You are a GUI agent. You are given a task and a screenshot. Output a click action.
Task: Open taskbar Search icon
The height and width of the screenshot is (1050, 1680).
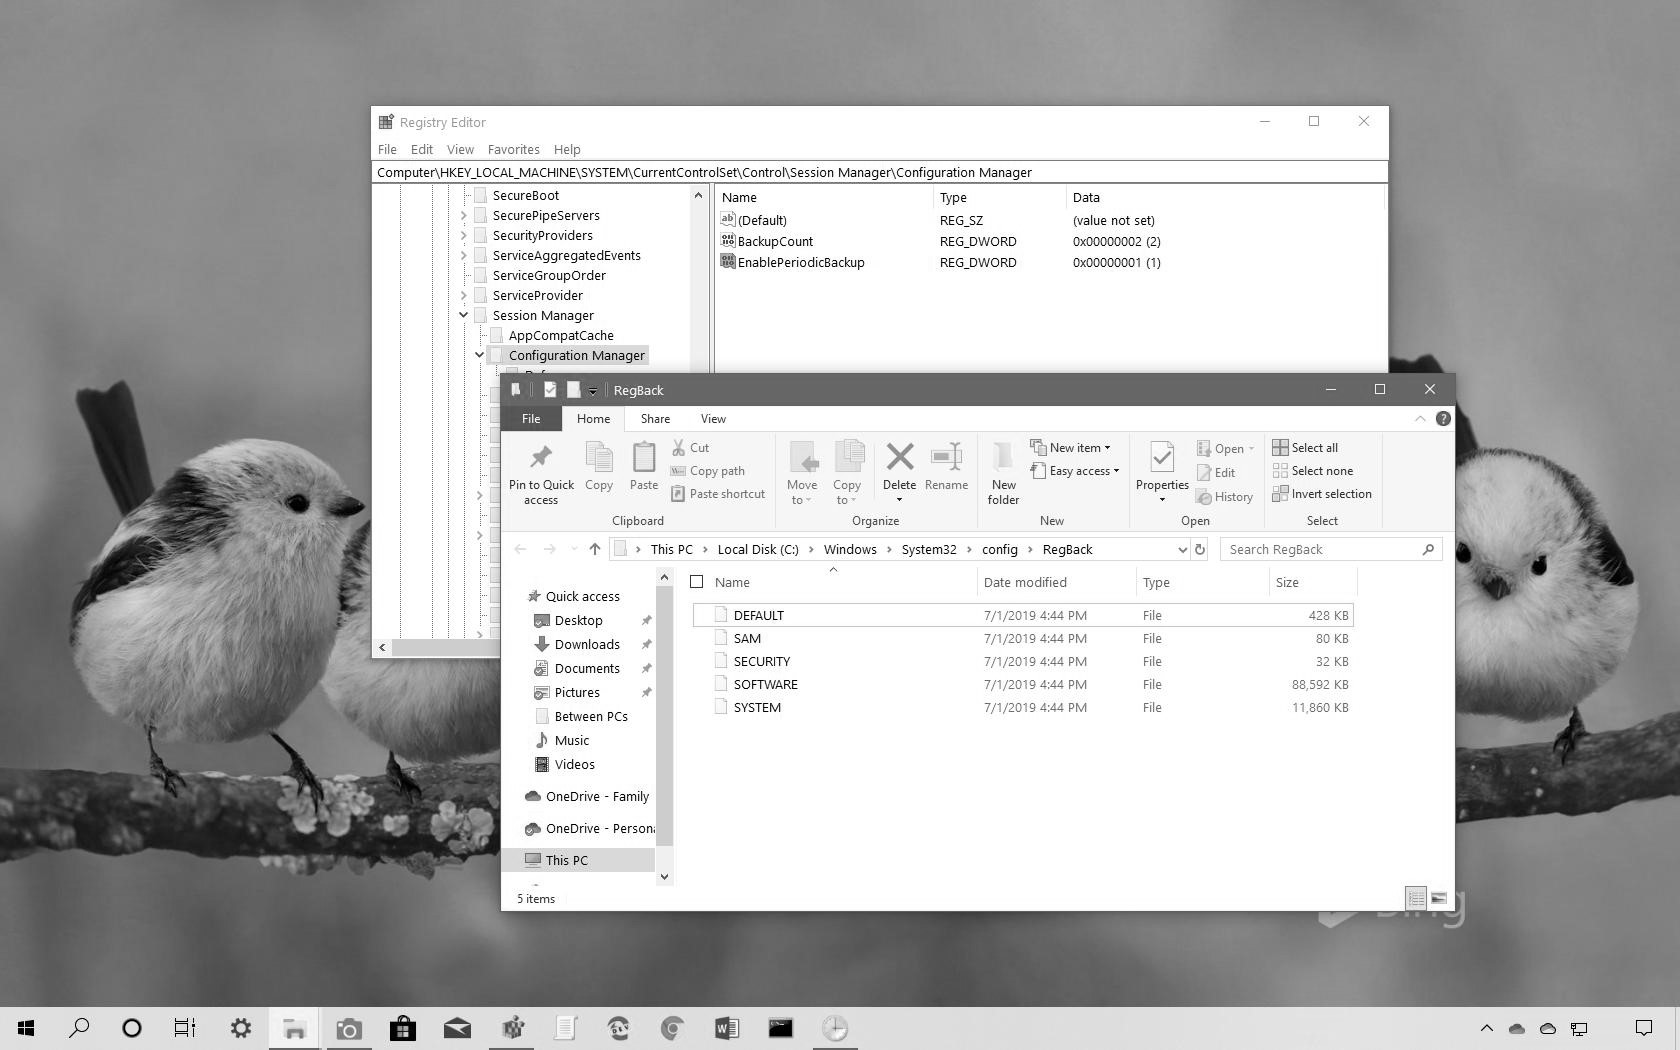coord(78,1028)
